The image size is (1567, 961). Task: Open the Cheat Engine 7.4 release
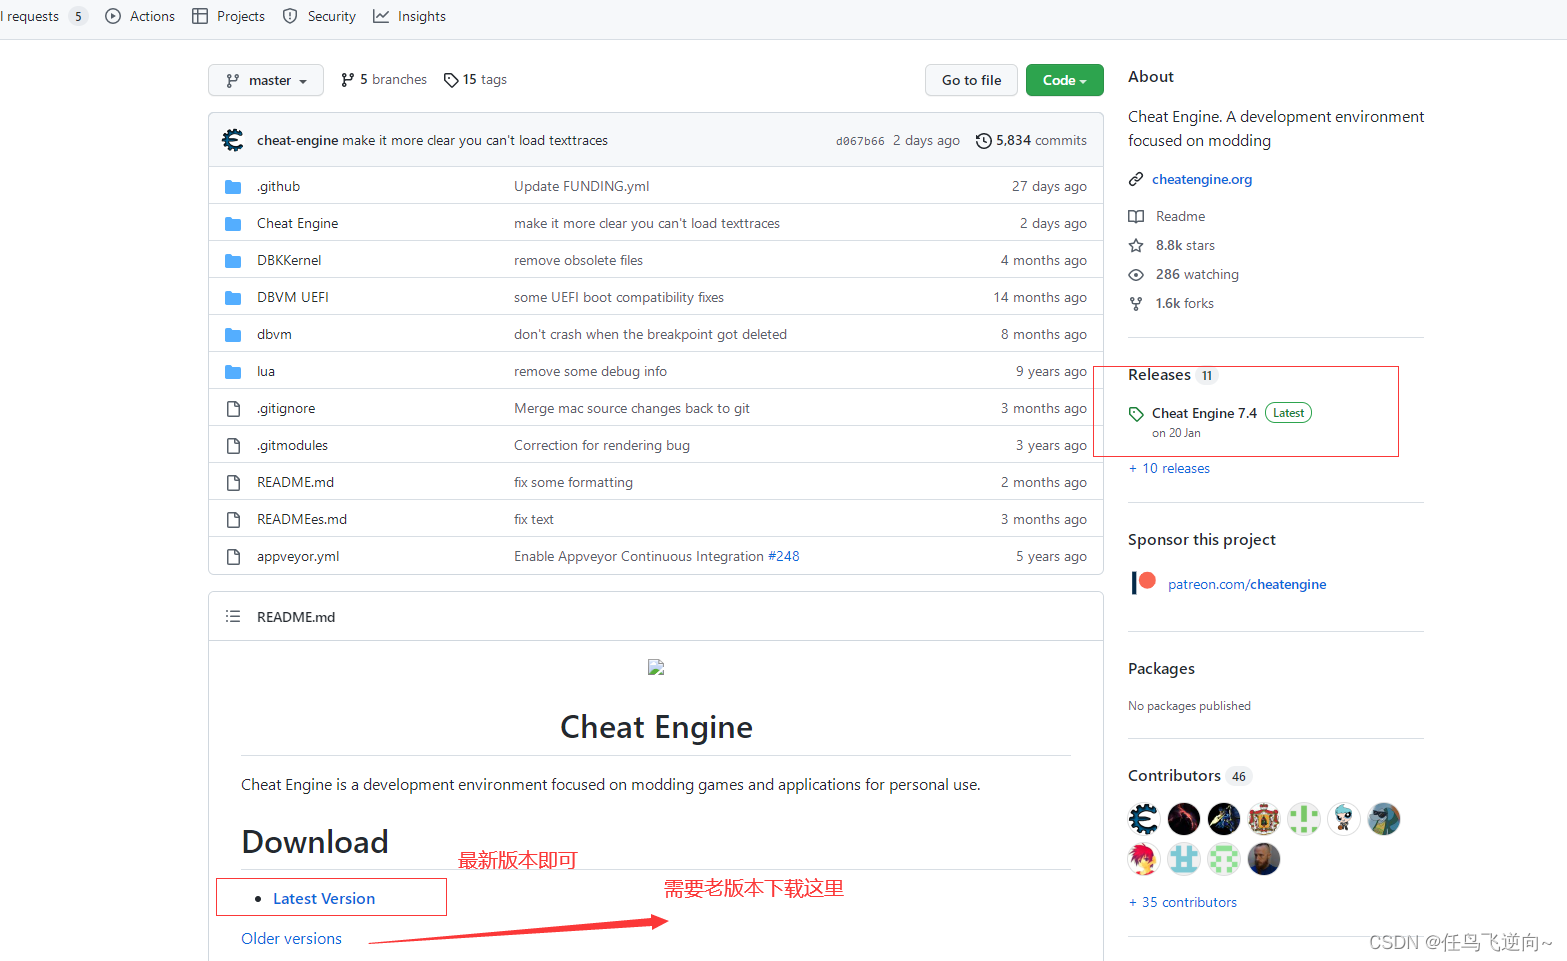point(1204,414)
